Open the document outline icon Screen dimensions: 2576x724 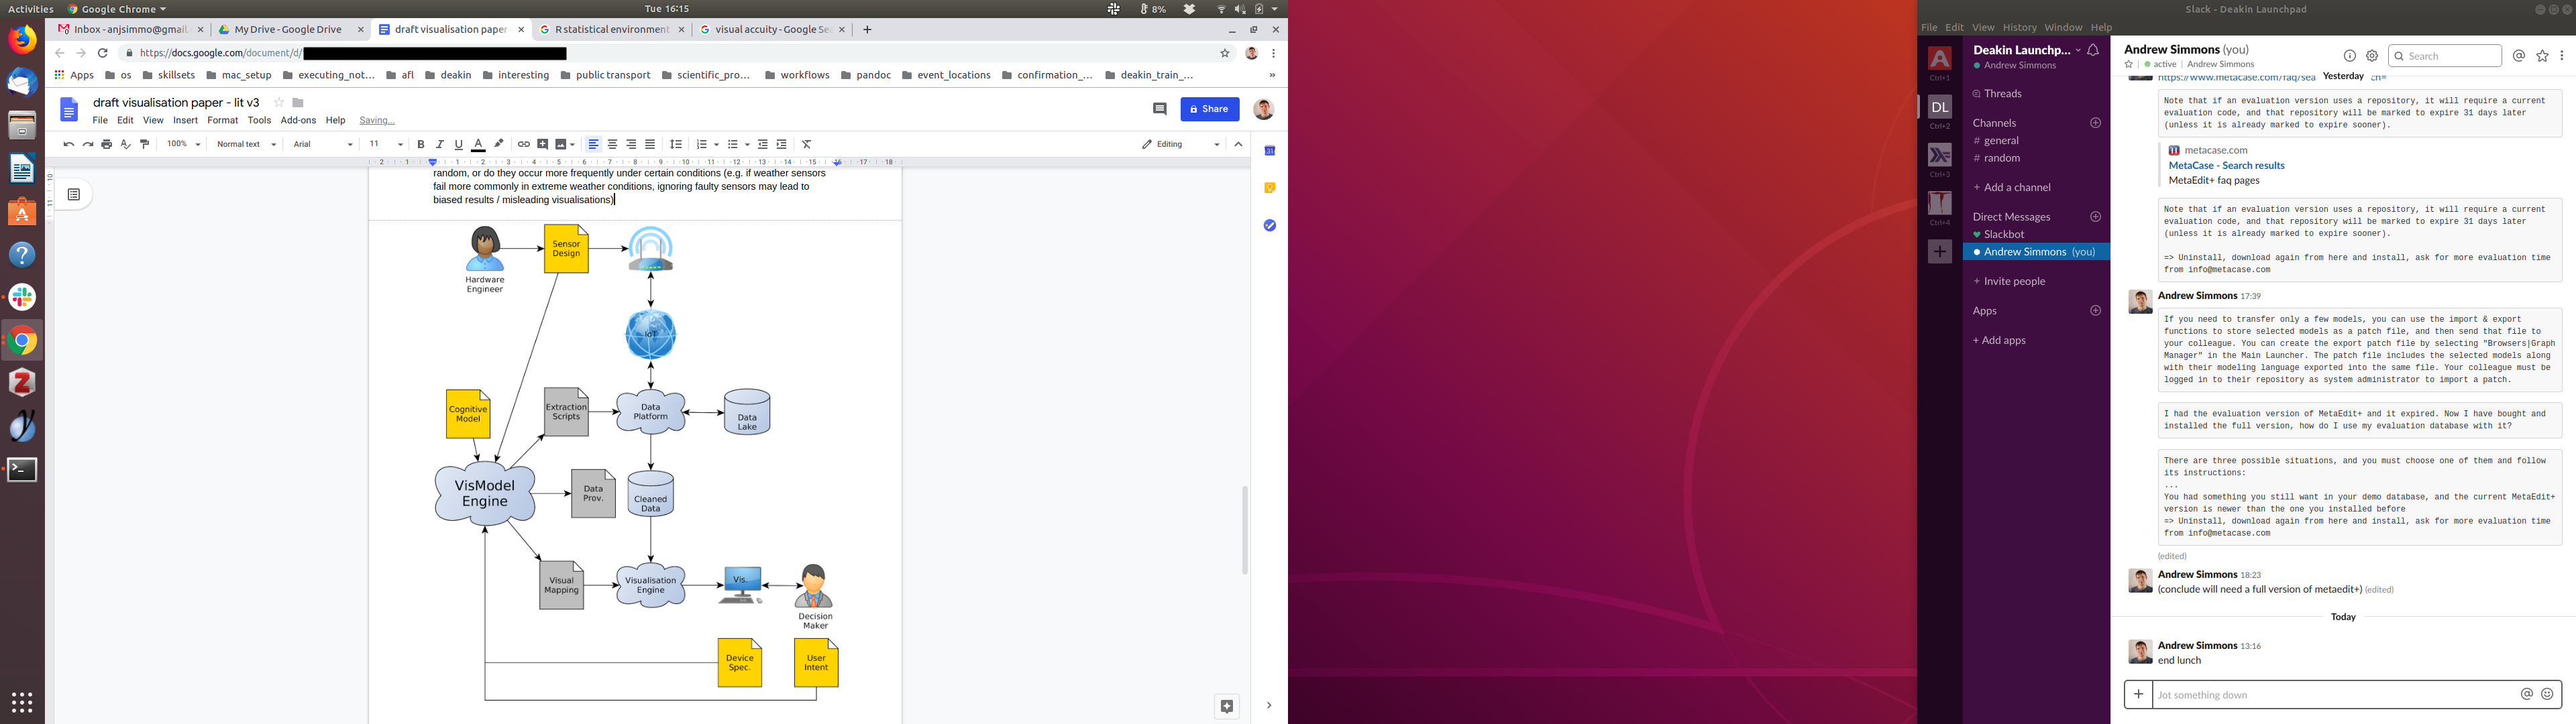(x=74, y=195)
